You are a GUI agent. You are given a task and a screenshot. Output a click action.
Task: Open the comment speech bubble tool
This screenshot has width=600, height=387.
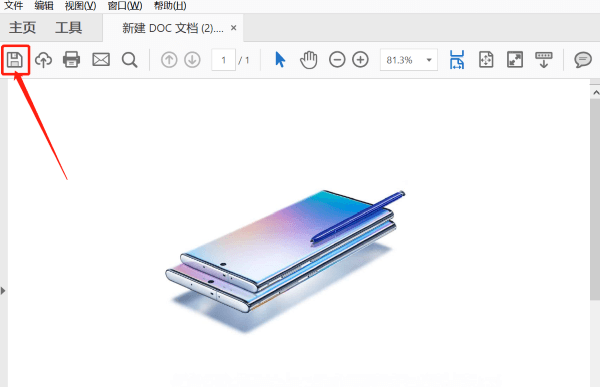(583, 60)
